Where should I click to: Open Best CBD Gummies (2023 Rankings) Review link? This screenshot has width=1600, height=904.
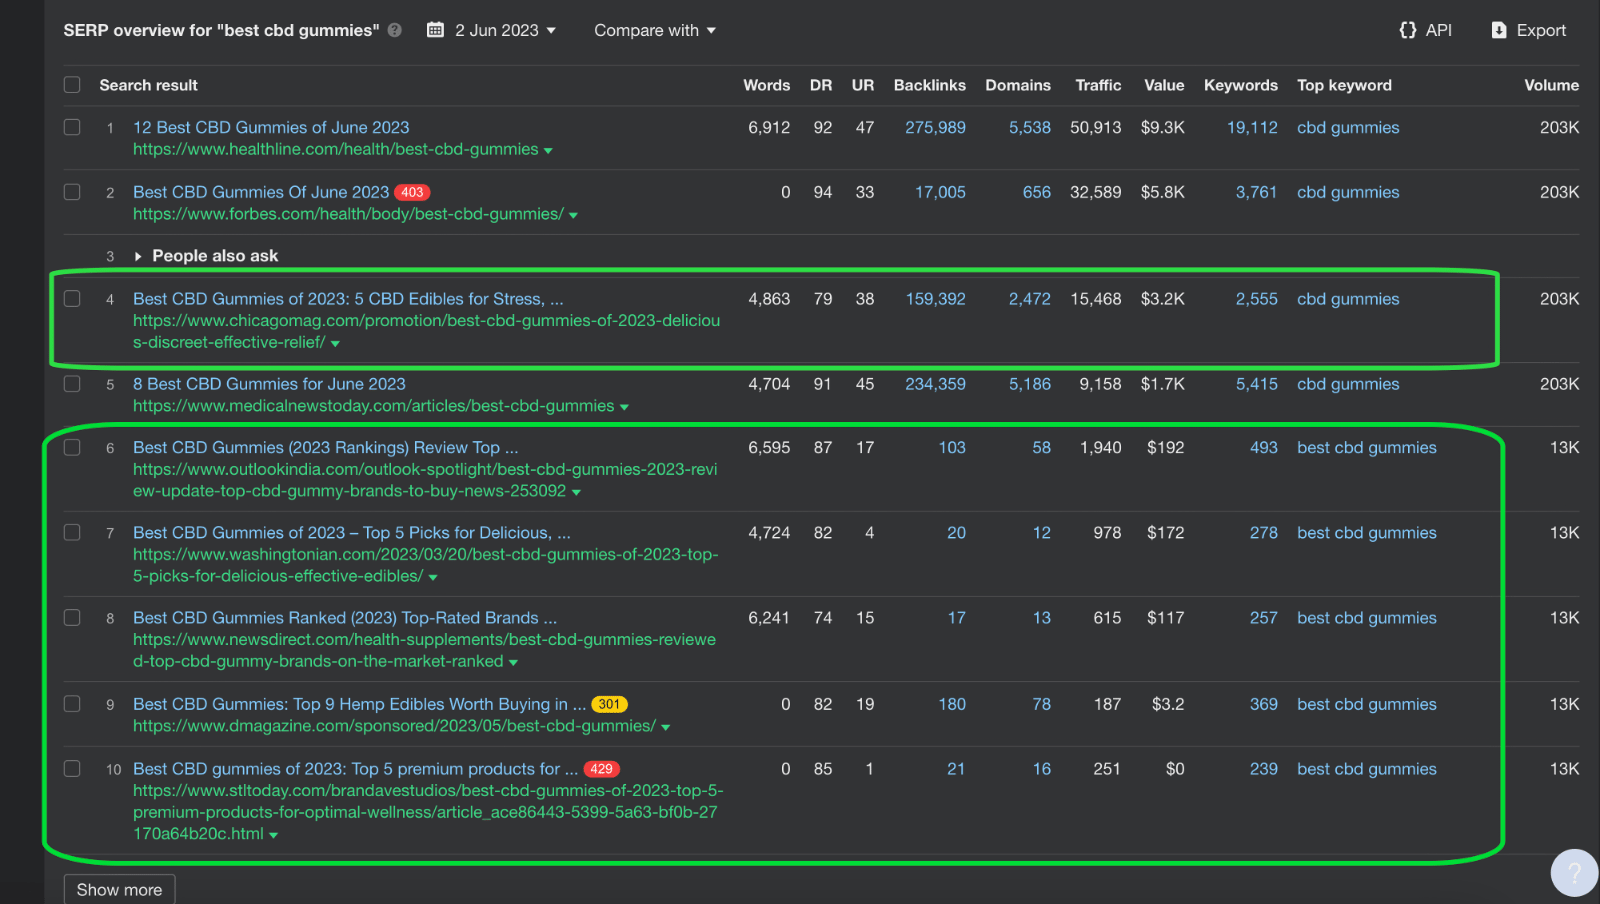tap(325, 448)
